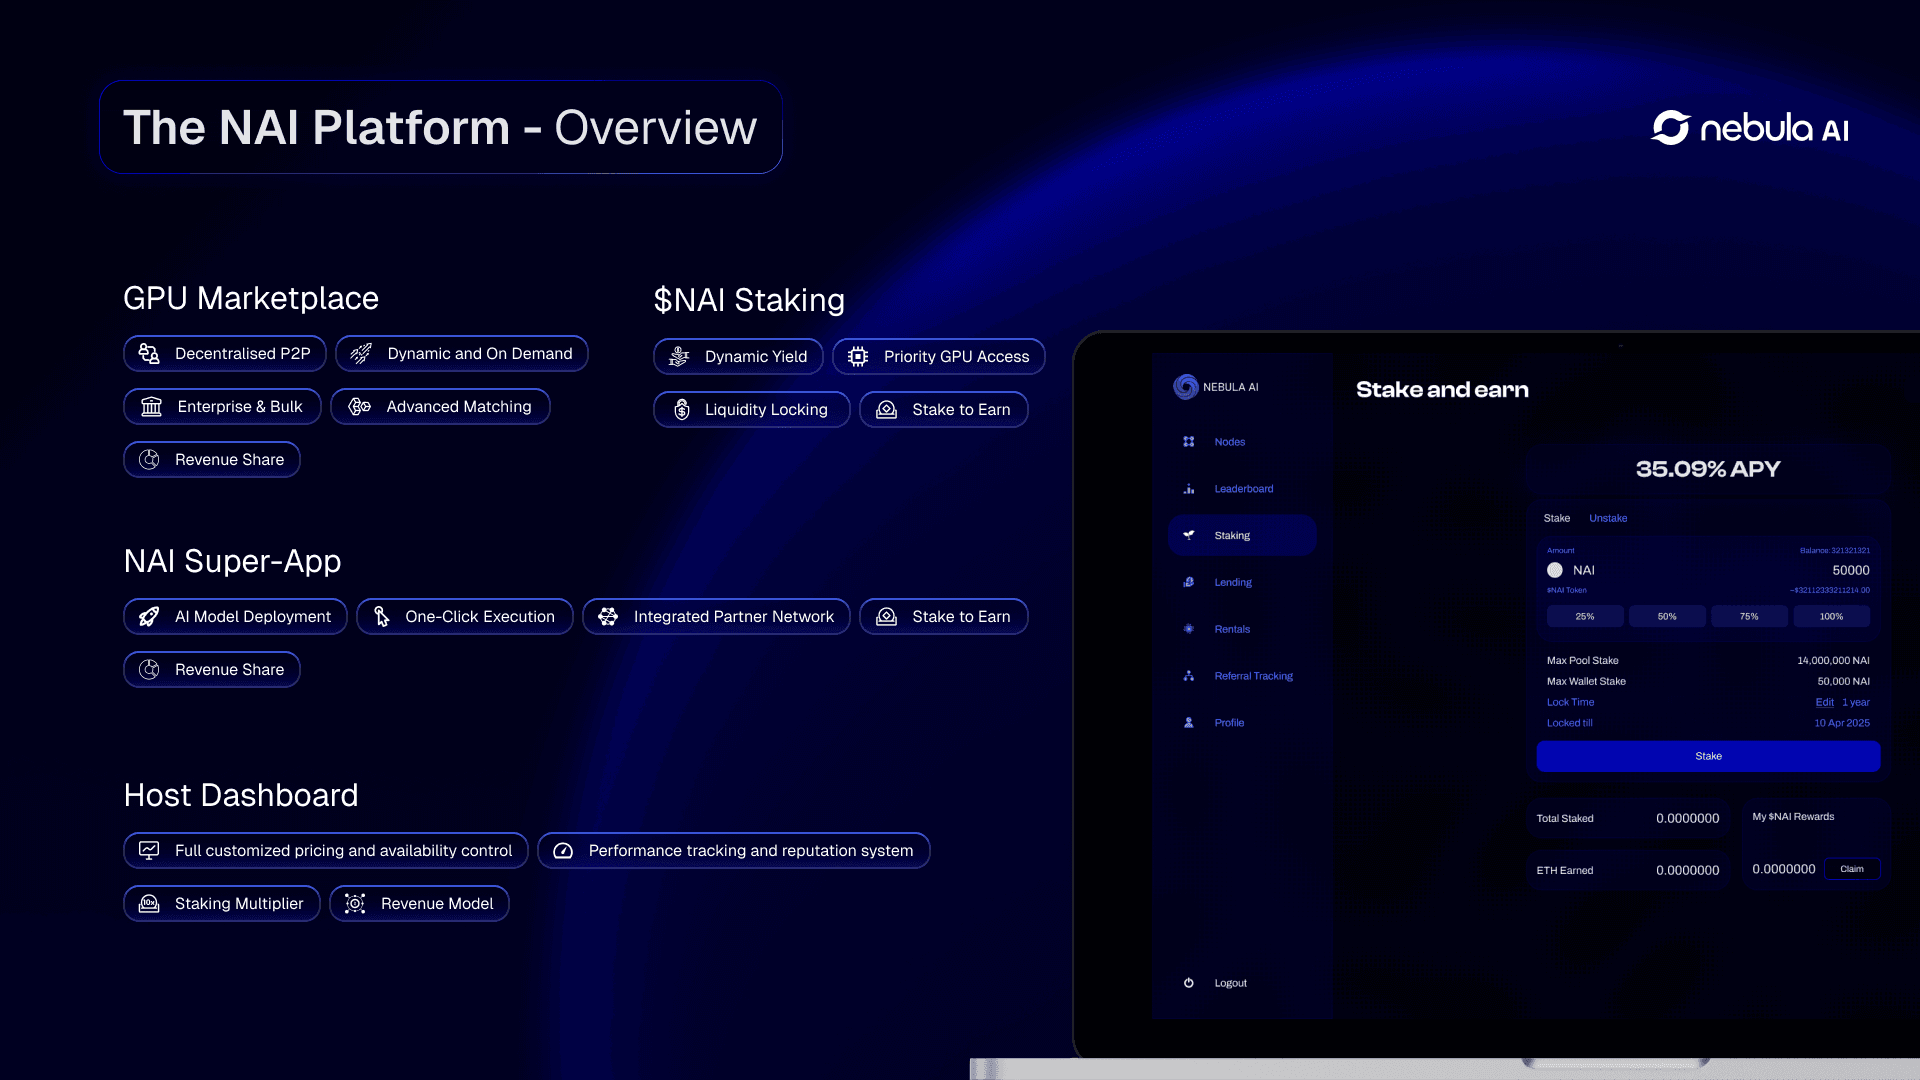Open Referral Tracking in the sidebar menu
1920x1080 pixels.
(1254, 676)
